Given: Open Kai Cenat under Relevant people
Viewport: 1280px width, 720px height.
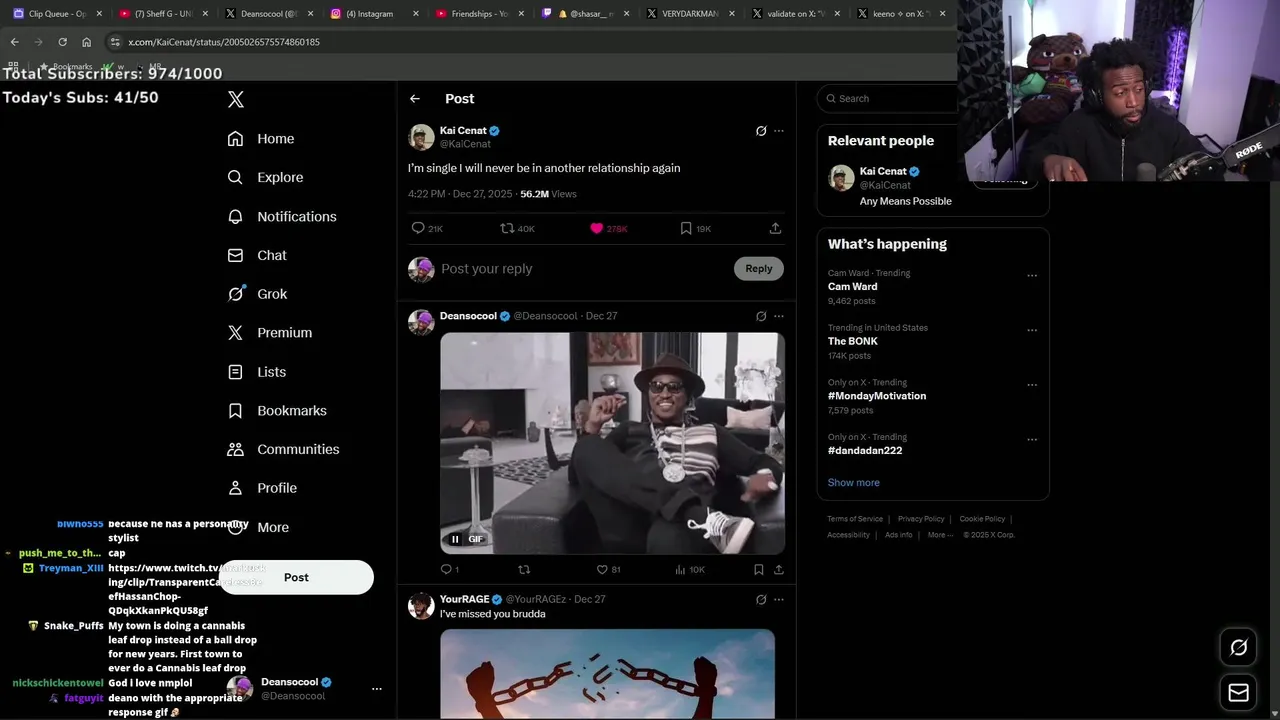Looking at the screenshot, I should tap(883, 171).
